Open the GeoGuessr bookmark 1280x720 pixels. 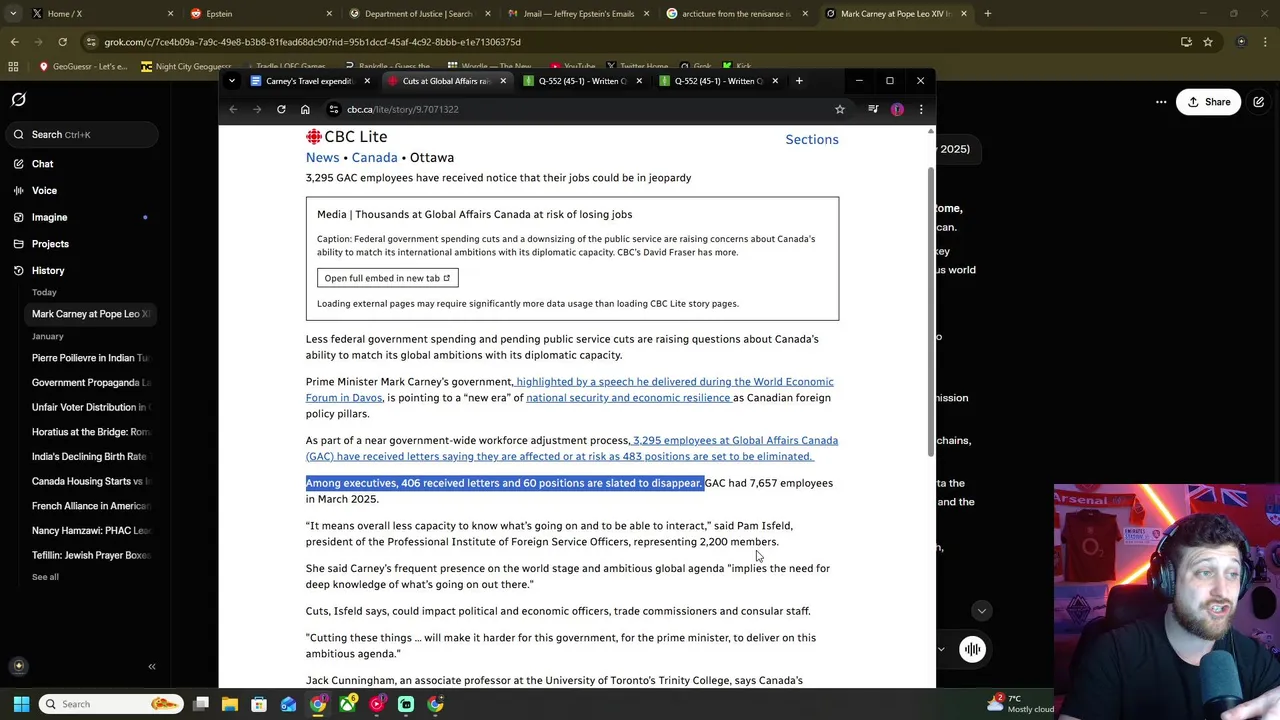(x=84, y=67)
